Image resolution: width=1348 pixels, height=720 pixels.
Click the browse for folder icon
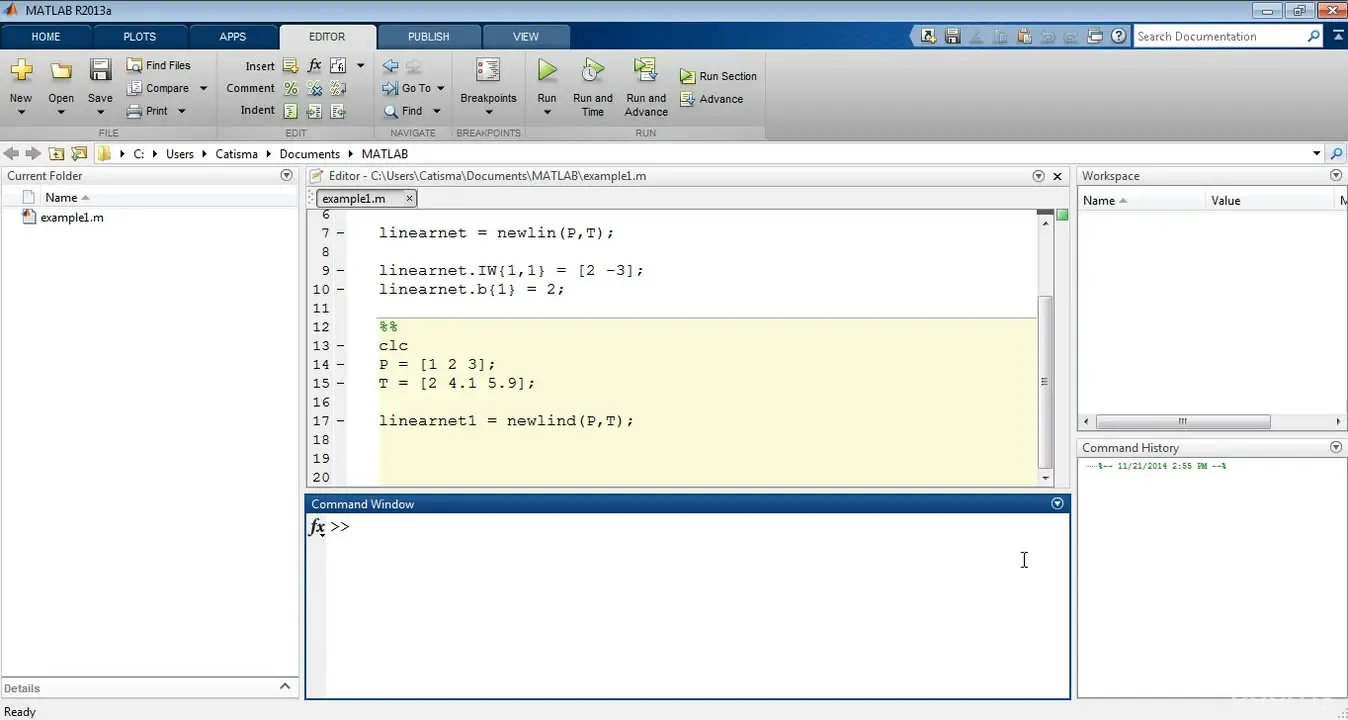pos(78,154)
